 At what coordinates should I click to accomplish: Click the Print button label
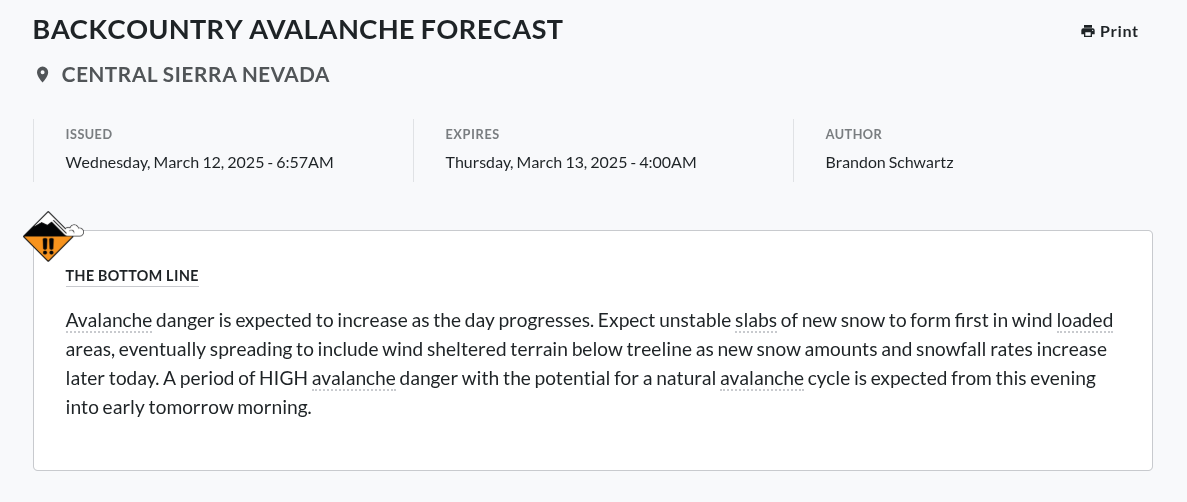1119,31
